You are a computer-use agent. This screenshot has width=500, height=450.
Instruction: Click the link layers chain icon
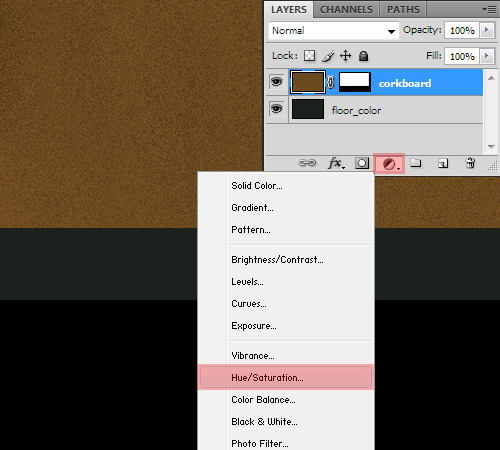[x=307, y=163]
